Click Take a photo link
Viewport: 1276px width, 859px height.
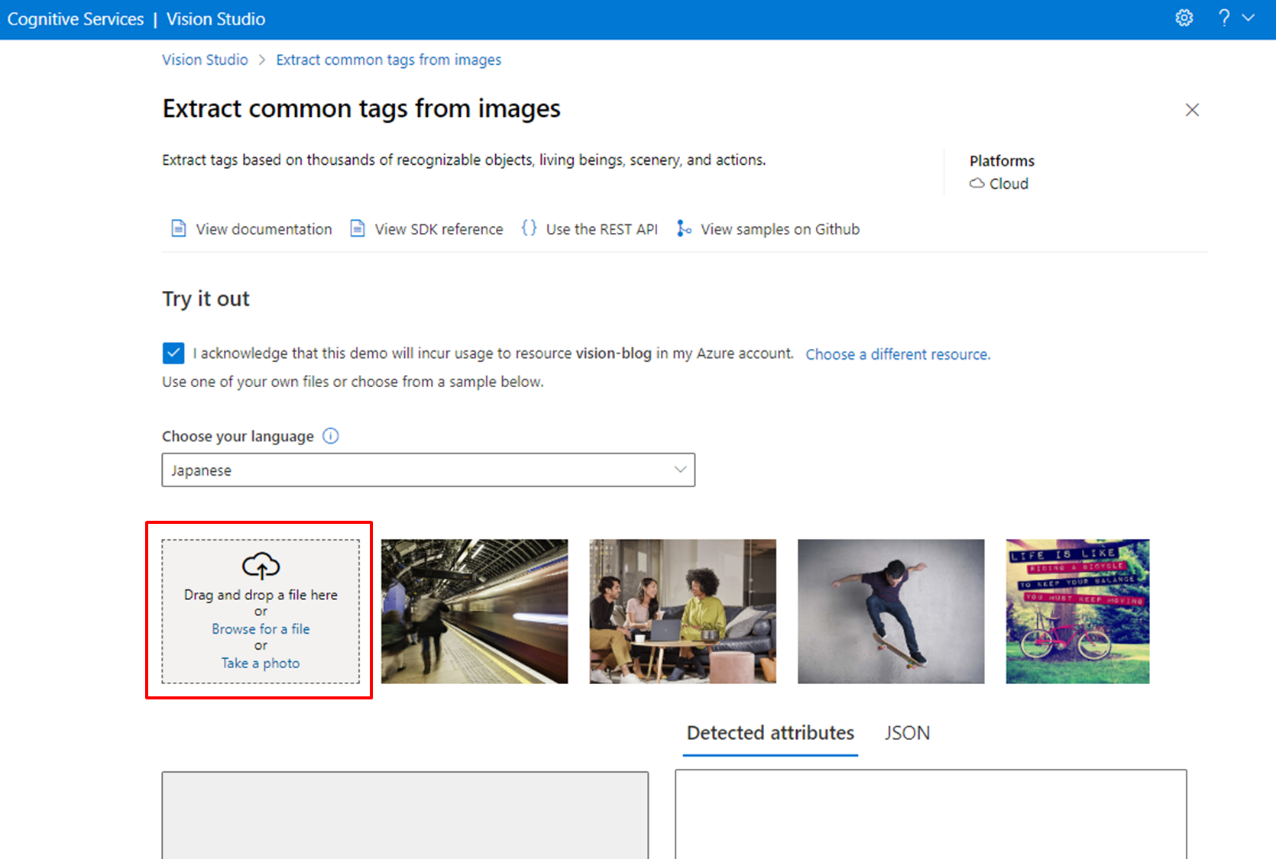[x=261, y=663]
